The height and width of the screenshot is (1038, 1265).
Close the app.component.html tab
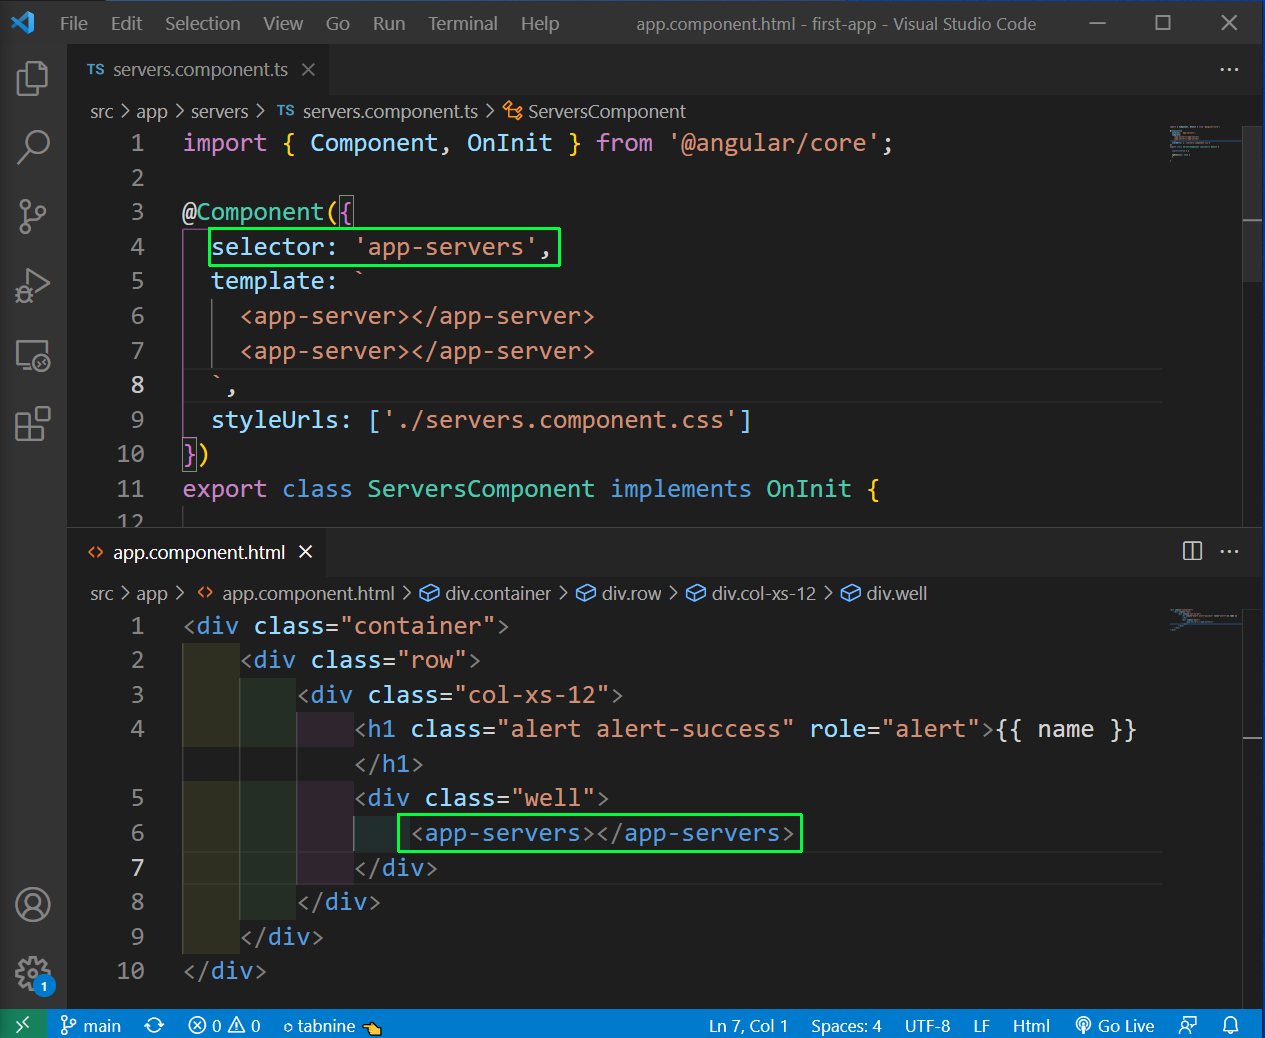click(306, 552)
